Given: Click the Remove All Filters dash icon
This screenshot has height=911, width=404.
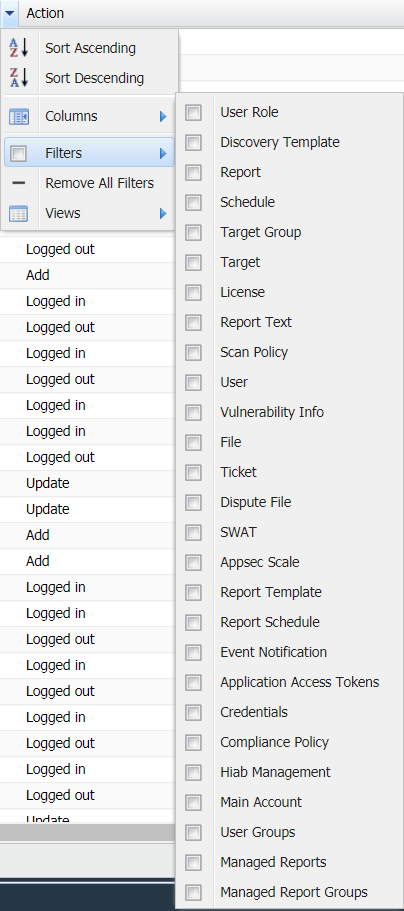Looking at the screenshot, I should point(19,184).
